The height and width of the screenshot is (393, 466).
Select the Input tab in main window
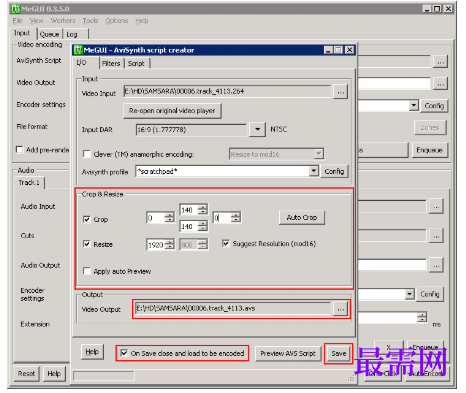click(x=22, y=33)
